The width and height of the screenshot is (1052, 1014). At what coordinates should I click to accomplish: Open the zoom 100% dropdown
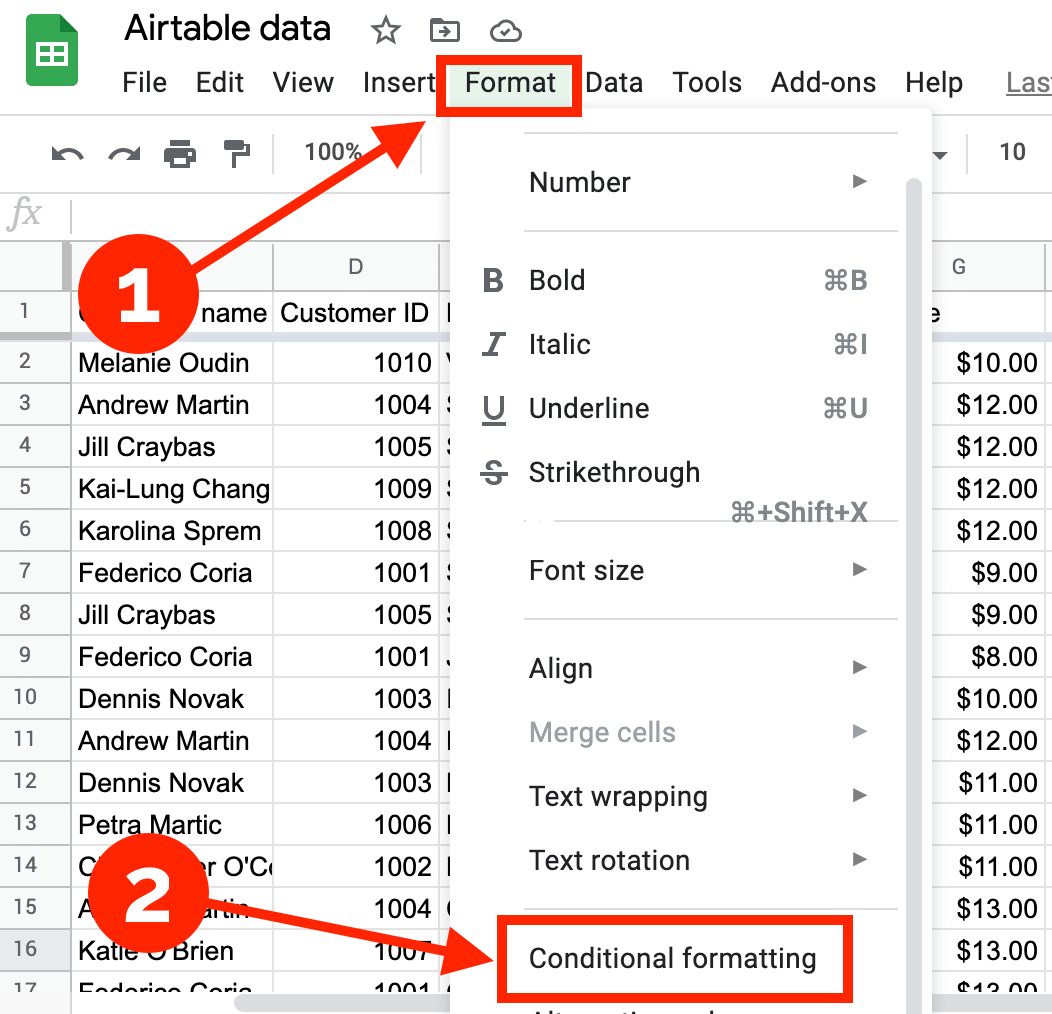coord(334,152)
